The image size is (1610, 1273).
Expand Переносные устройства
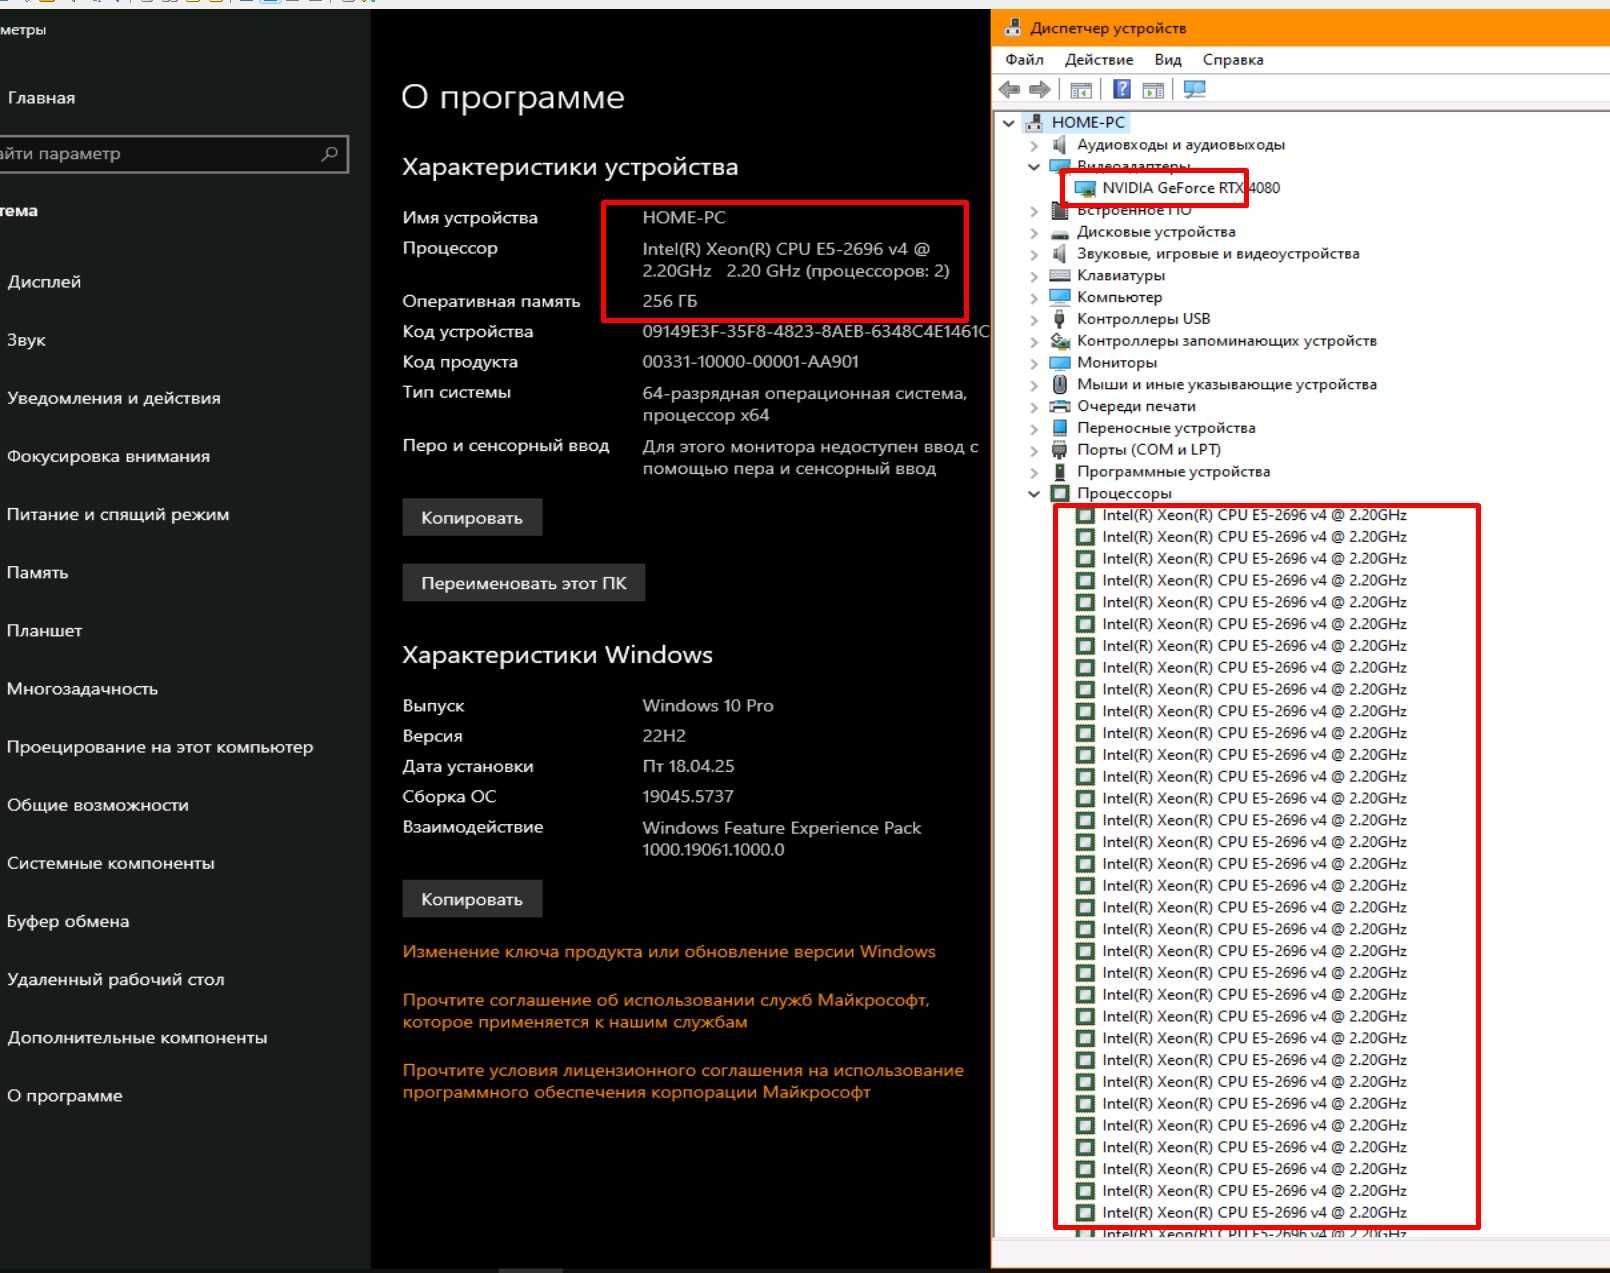[1035, 428]
